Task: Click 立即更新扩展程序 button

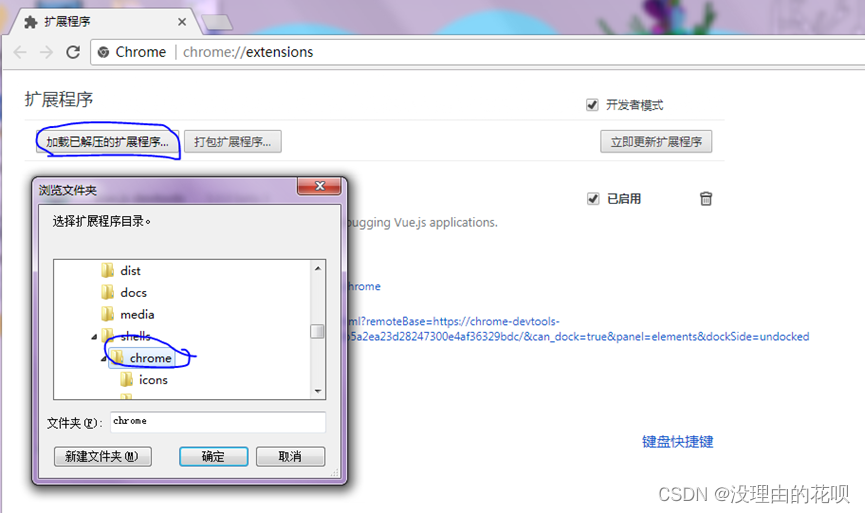Action: click(656, 142)
